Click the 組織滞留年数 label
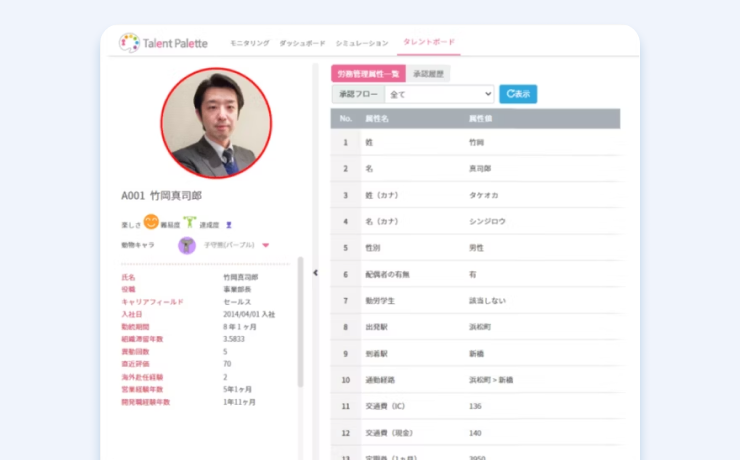This screenshot has height=460, width=740. click(142, 339)
